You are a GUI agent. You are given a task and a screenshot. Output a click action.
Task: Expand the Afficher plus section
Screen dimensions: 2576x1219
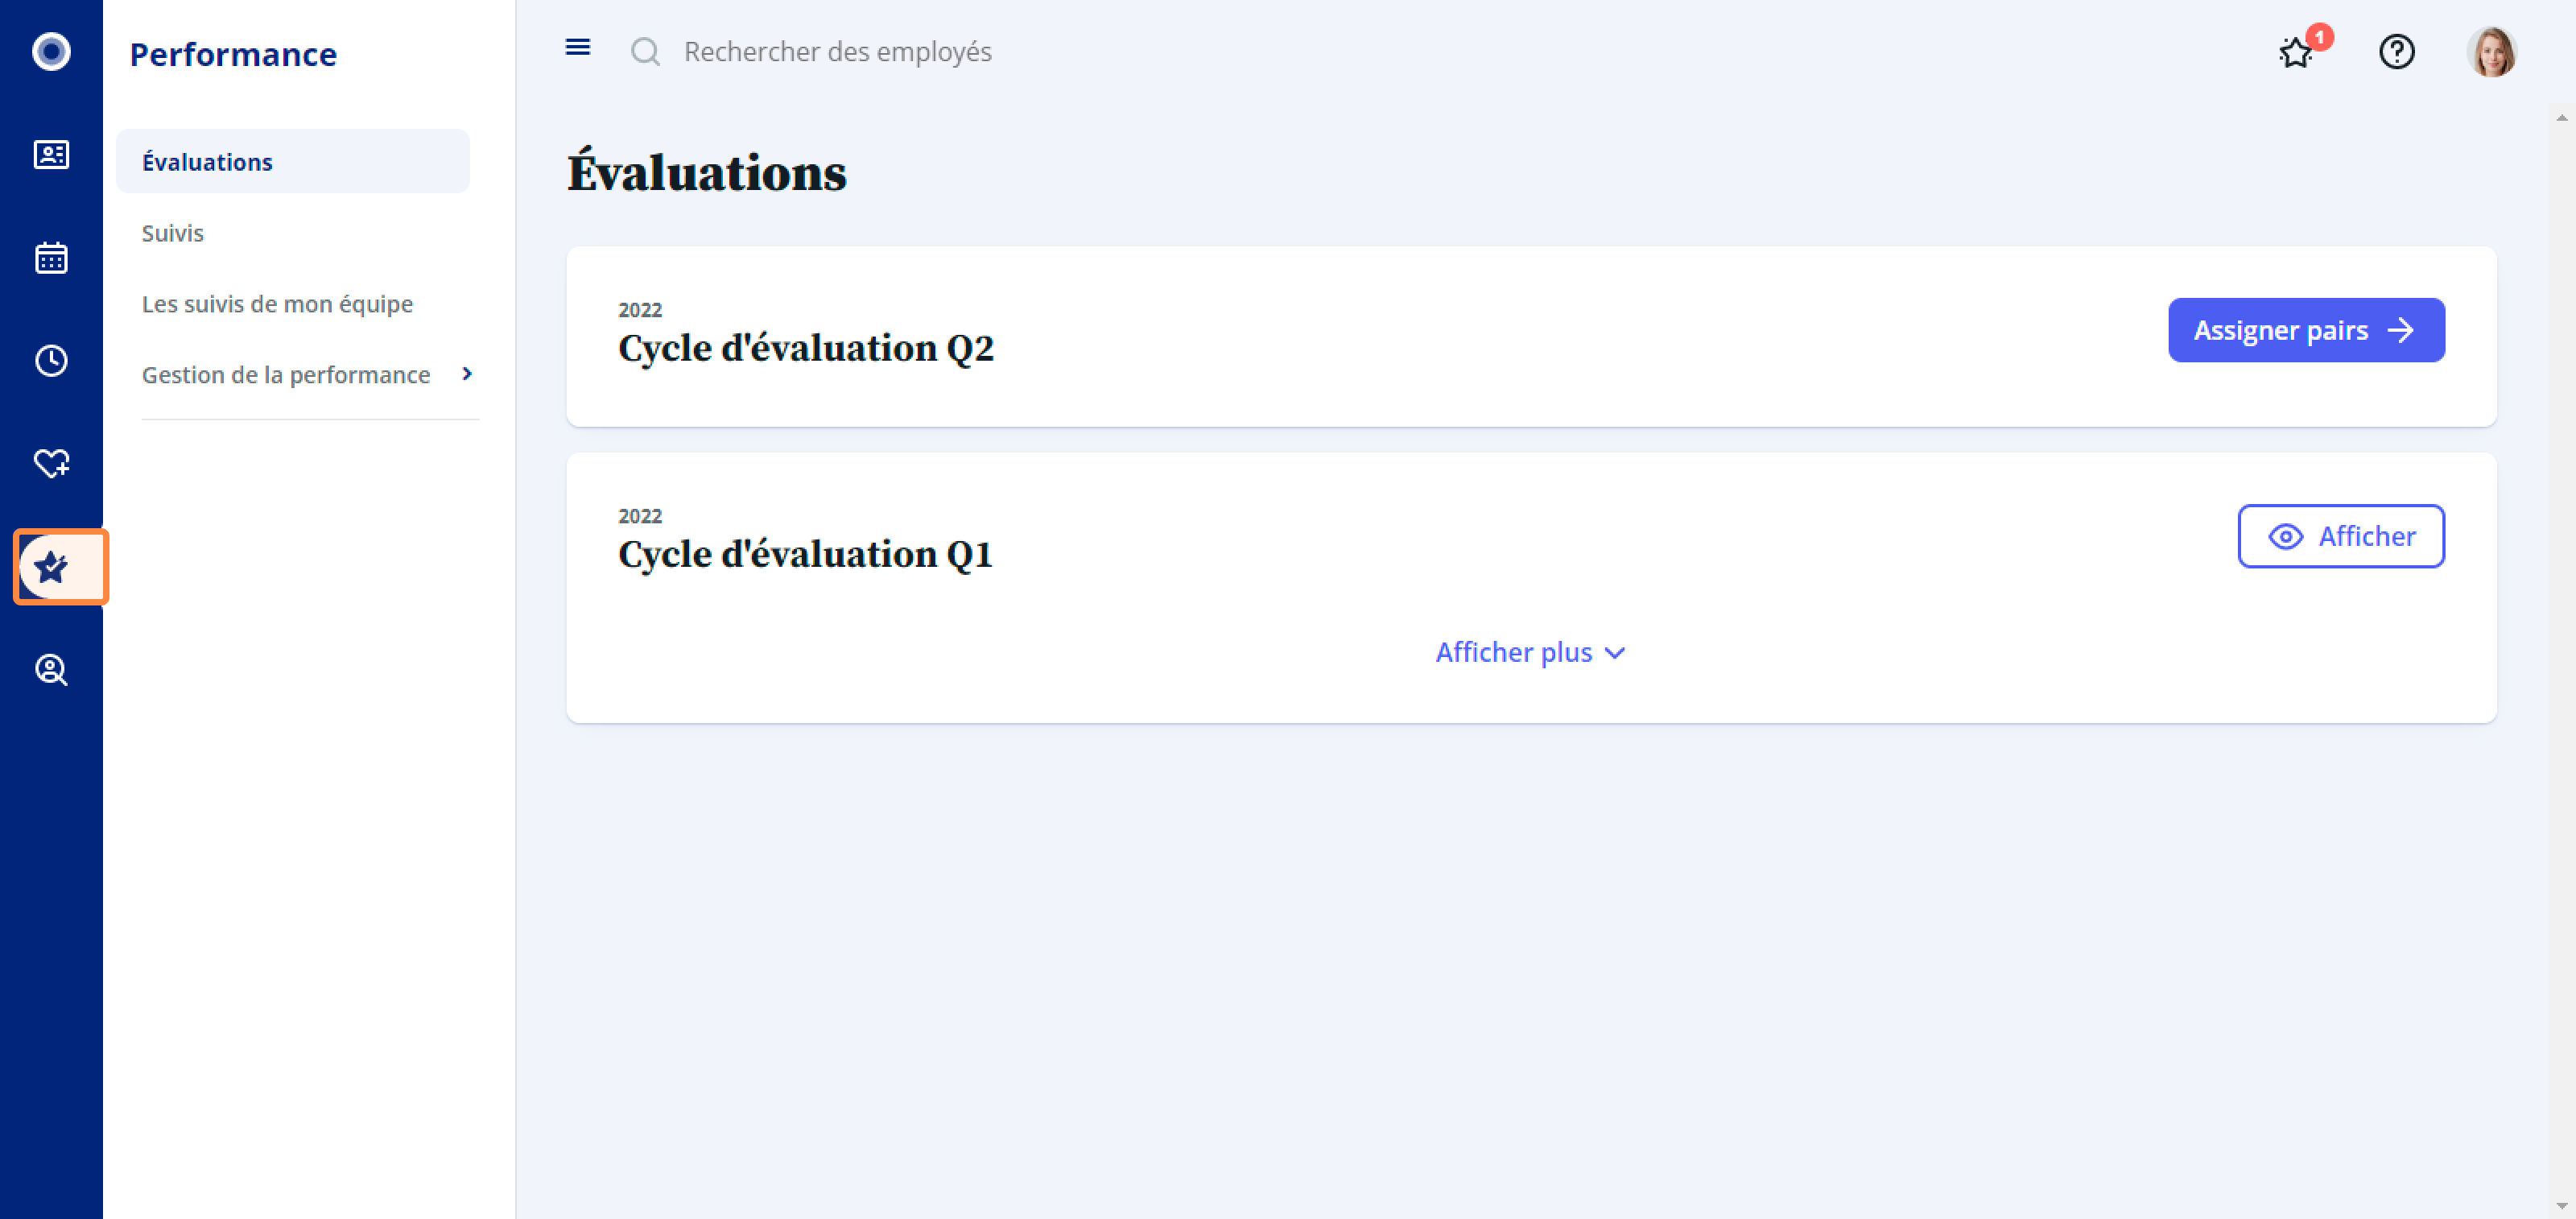[1530, 652]
